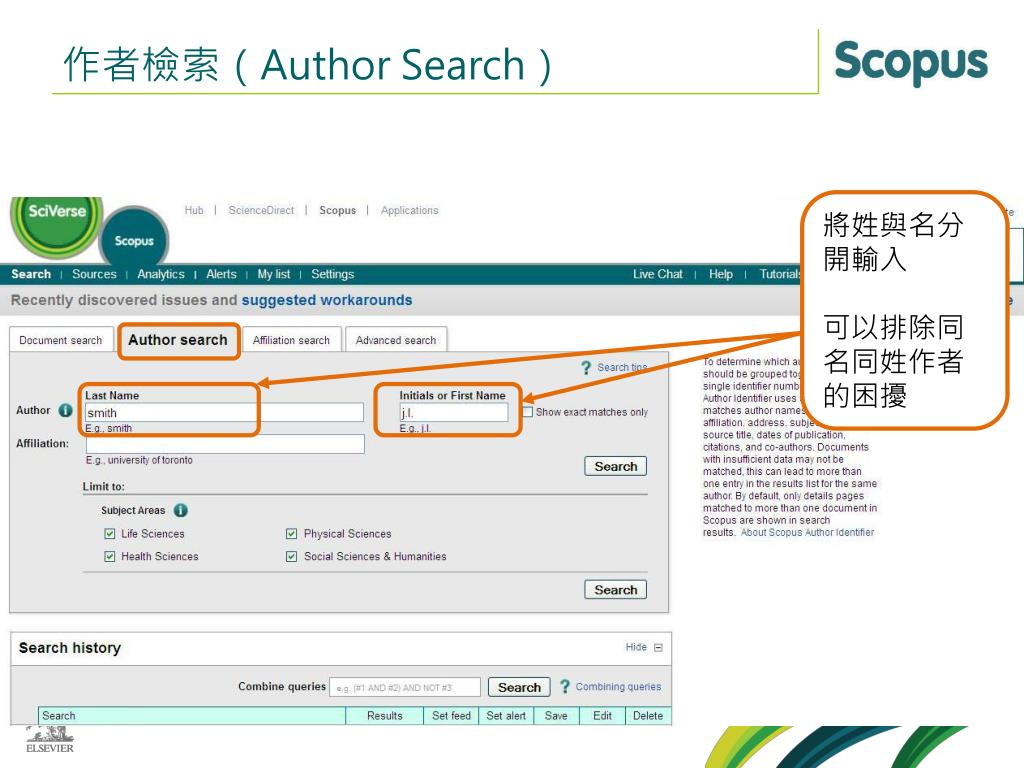Viewport: 1024px width, 768px height.
Task: Open the Advanced search tab
Action: point(396,340)
